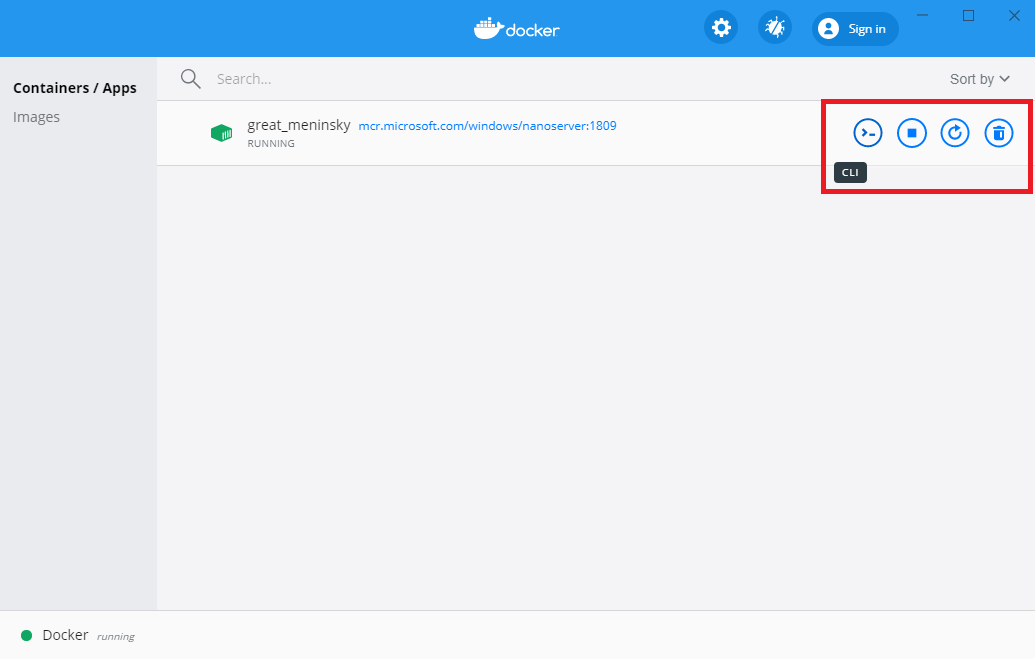
Task: Click the RUNNING status label
Action: tap(271, 144)
